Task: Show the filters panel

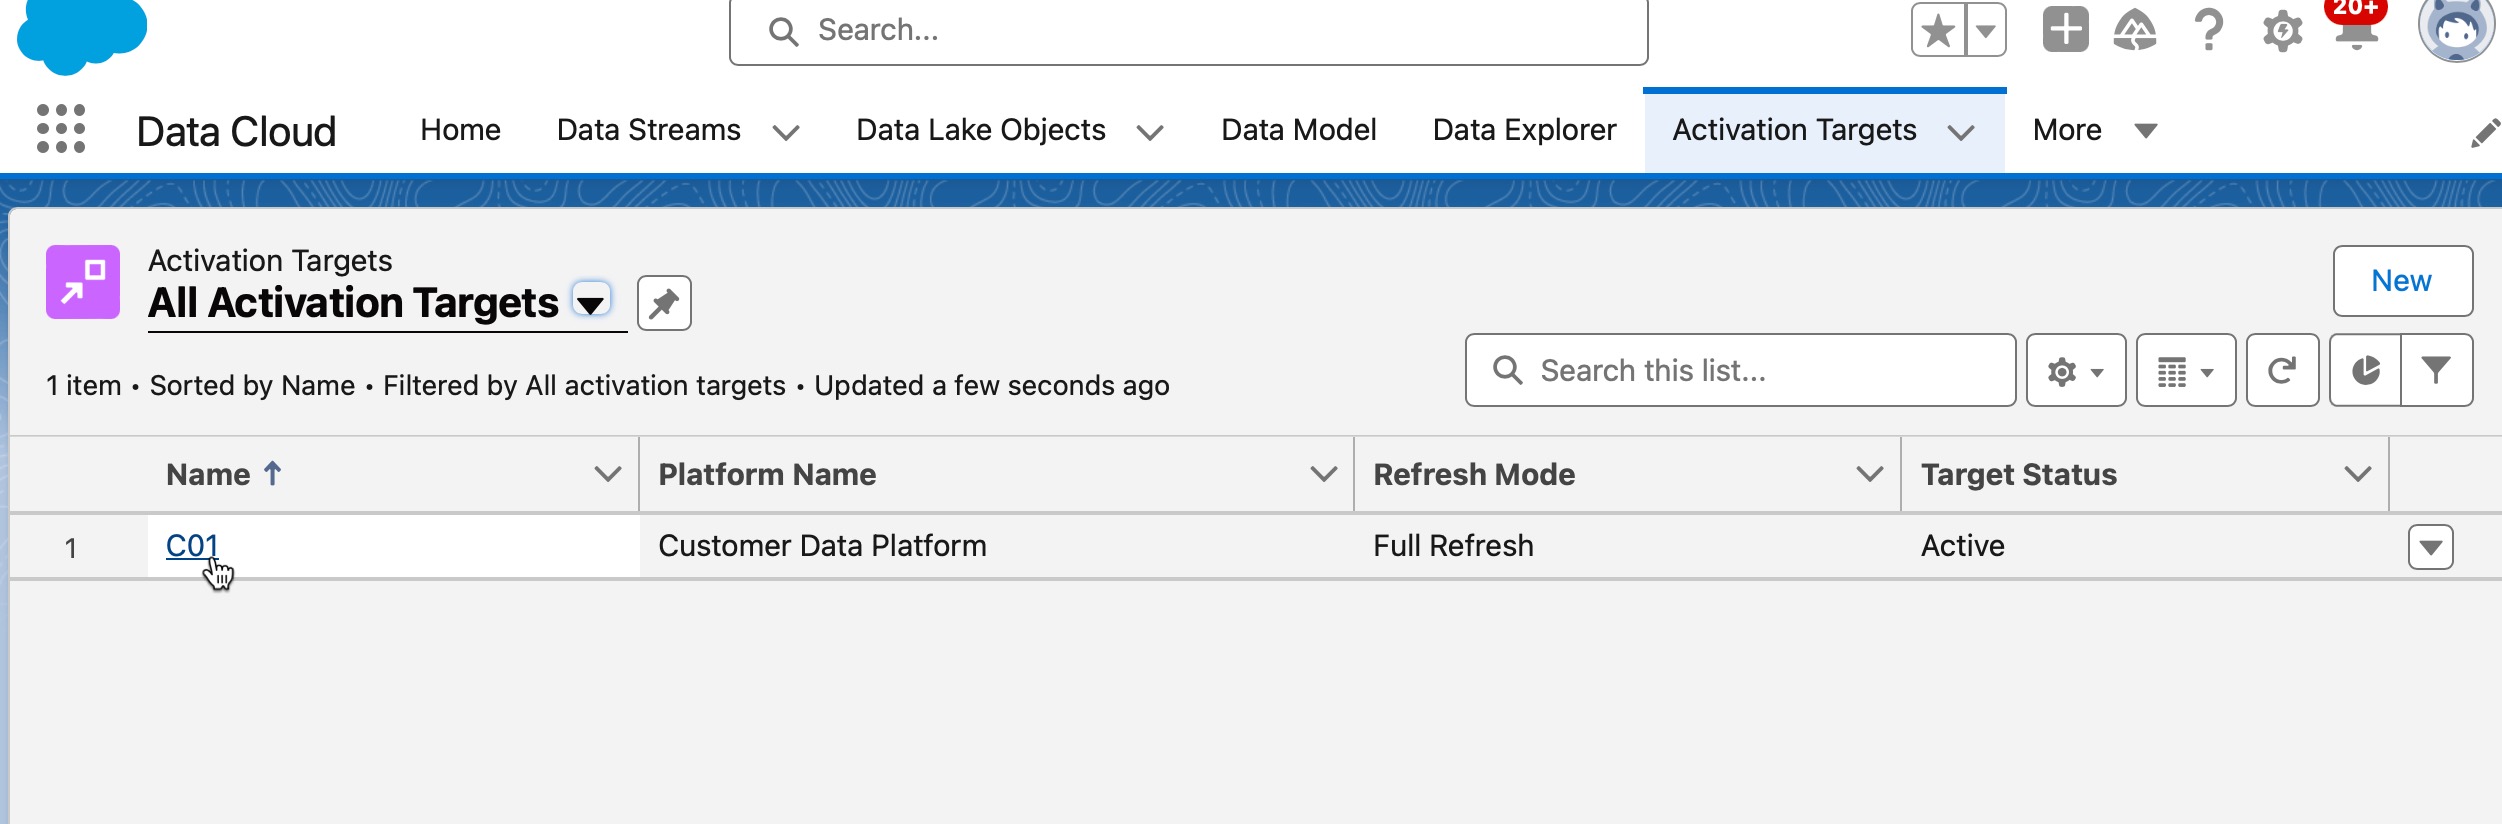Action: click(2436, 371)
